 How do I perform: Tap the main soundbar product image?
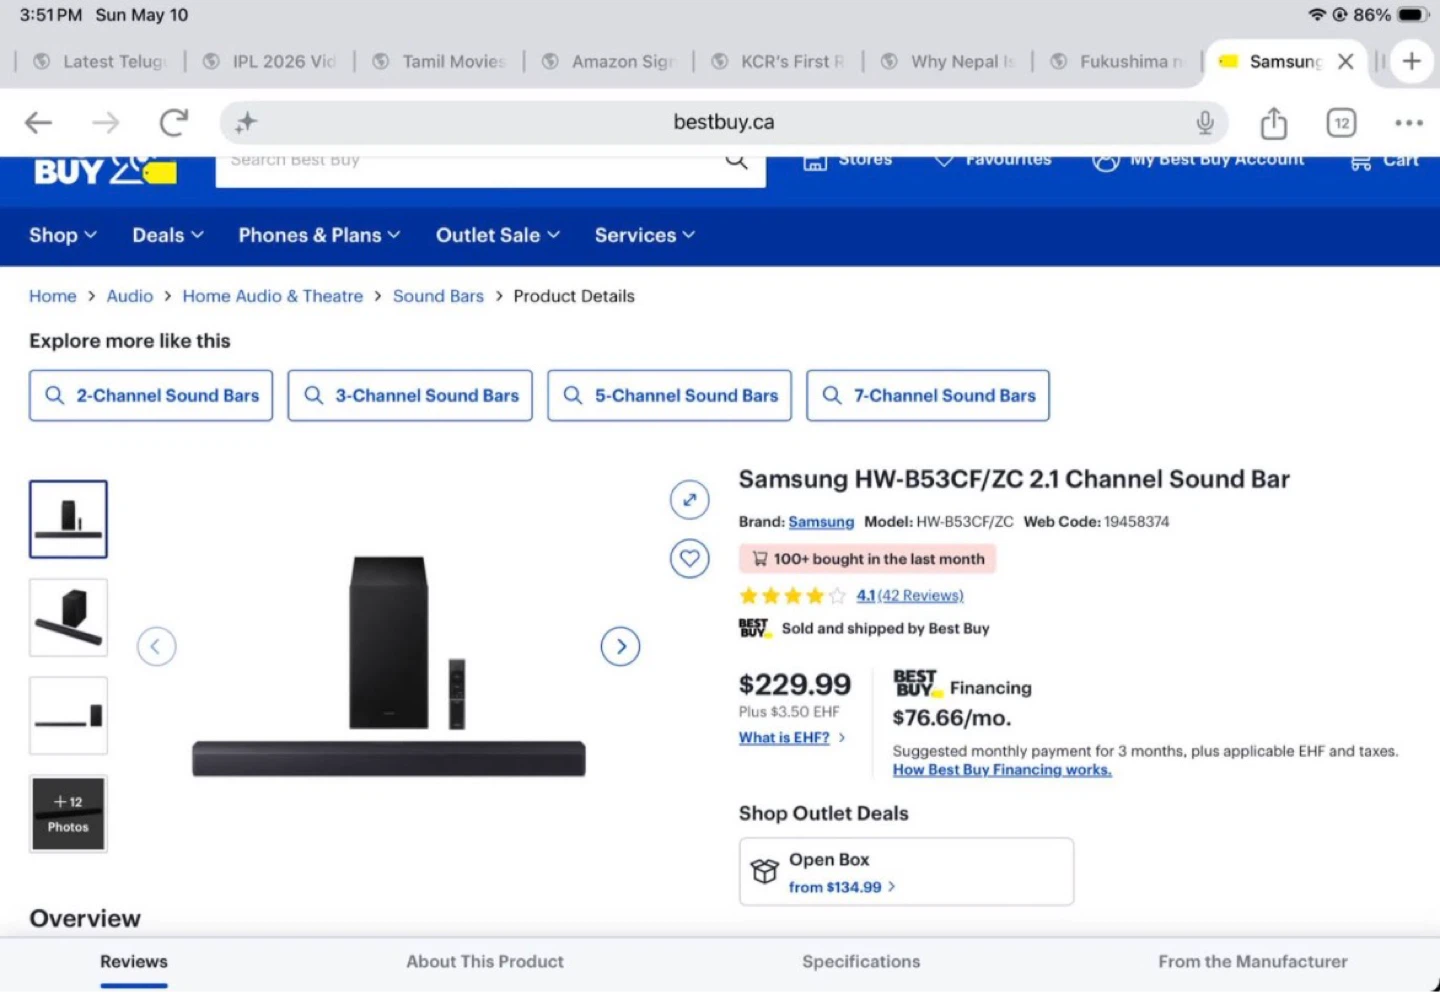pyautogui.click(x=389, y=666)
